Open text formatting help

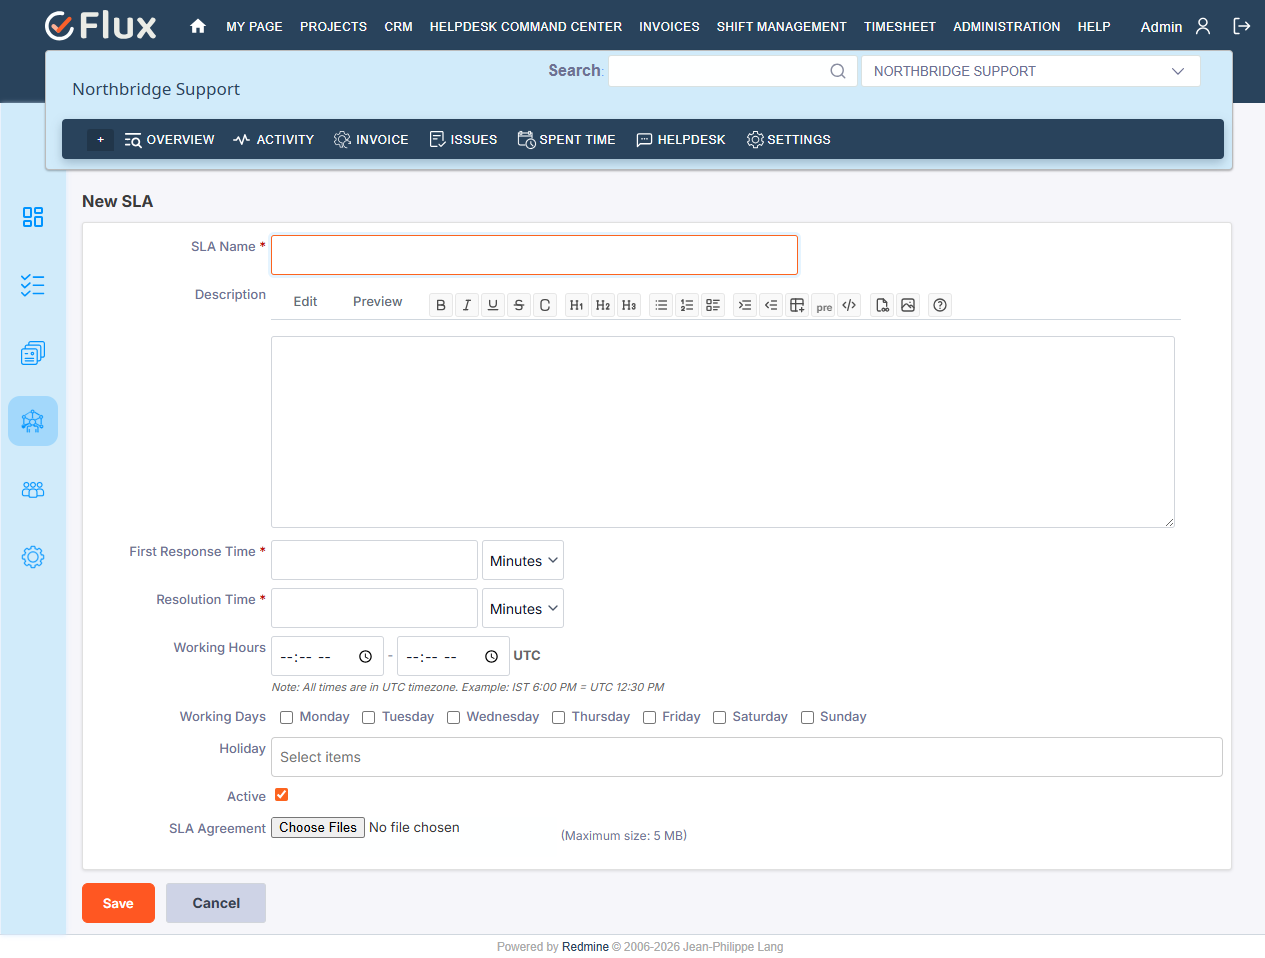tap(940, 305)
